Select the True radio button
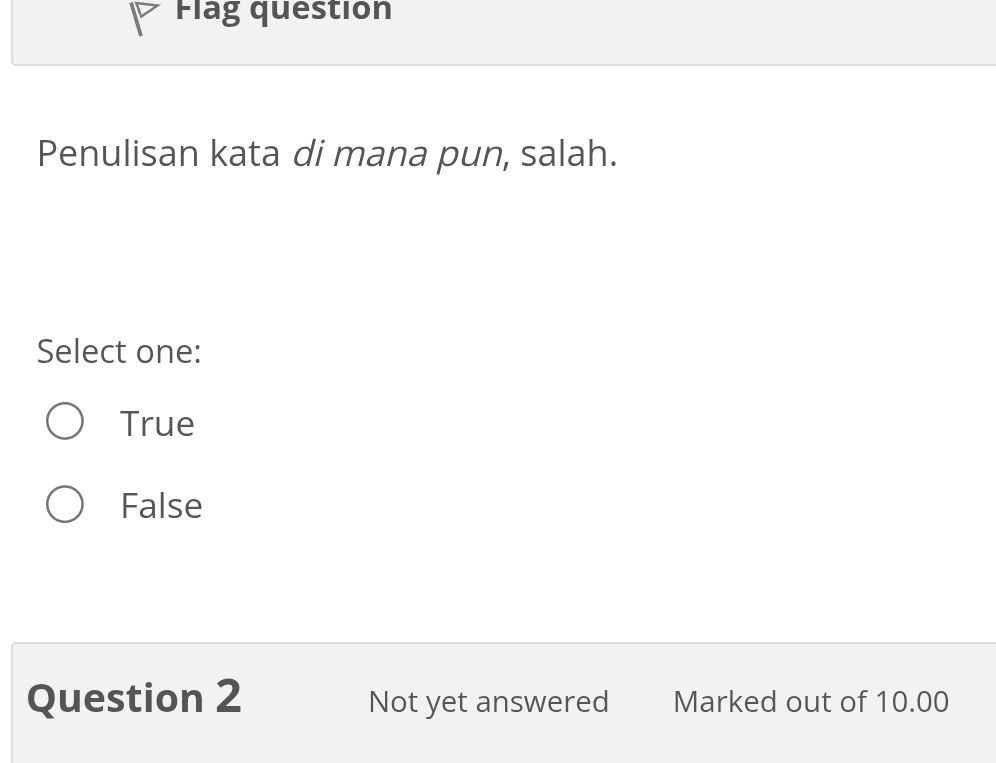The width and height of the screenshot is (996, 763). 65,421
